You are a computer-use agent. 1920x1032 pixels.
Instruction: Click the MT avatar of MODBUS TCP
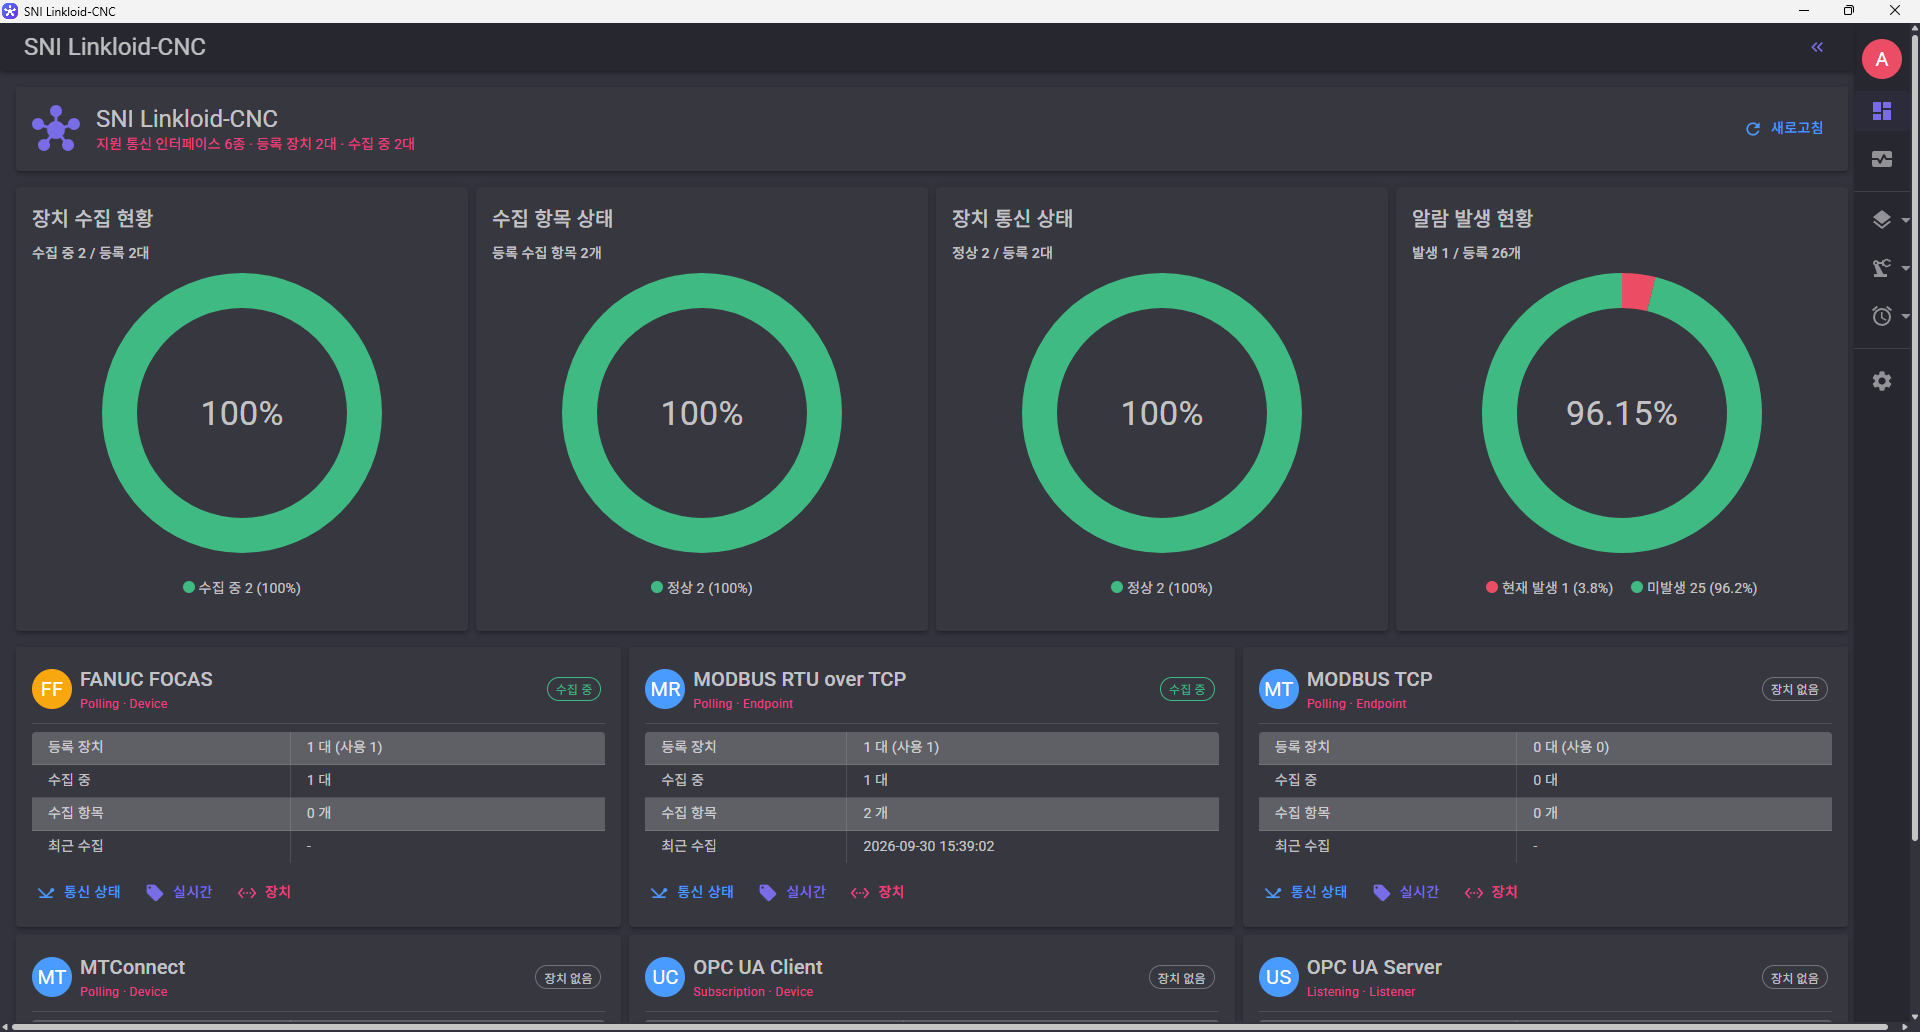click(x=1278, y=689)
